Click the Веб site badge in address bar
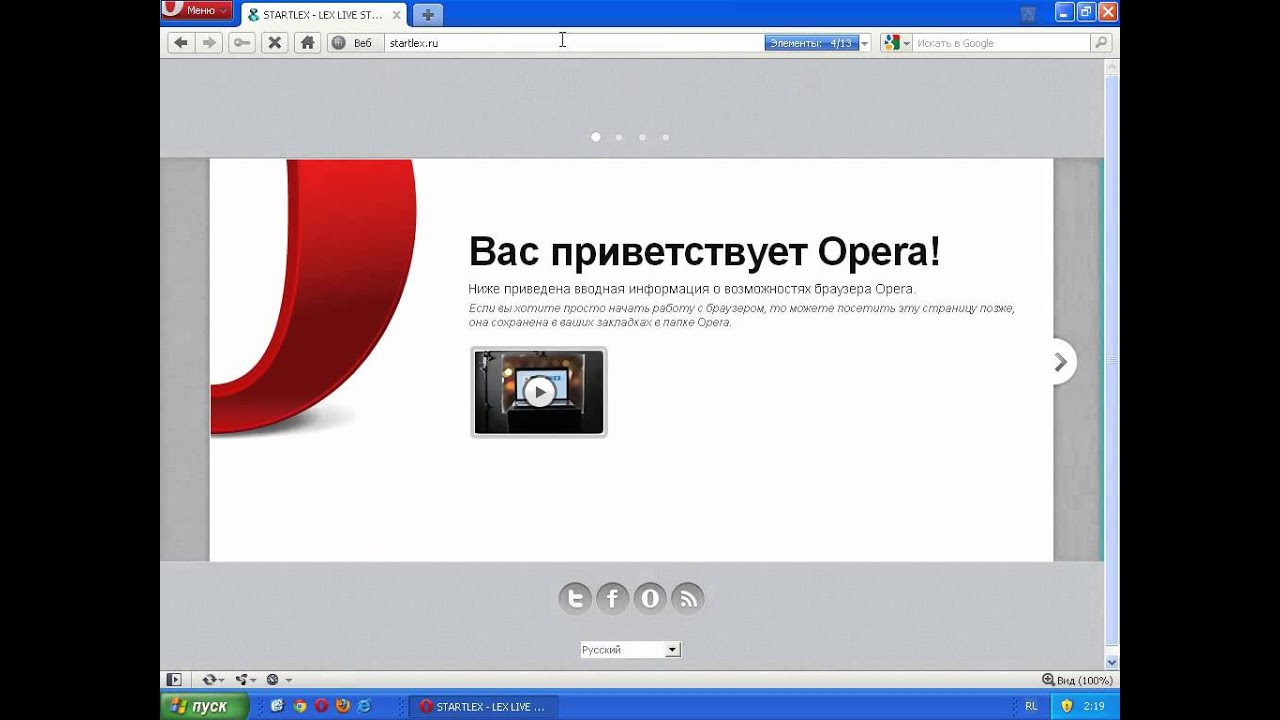This screenshot has width=1280, height=720. click(354, 43)
